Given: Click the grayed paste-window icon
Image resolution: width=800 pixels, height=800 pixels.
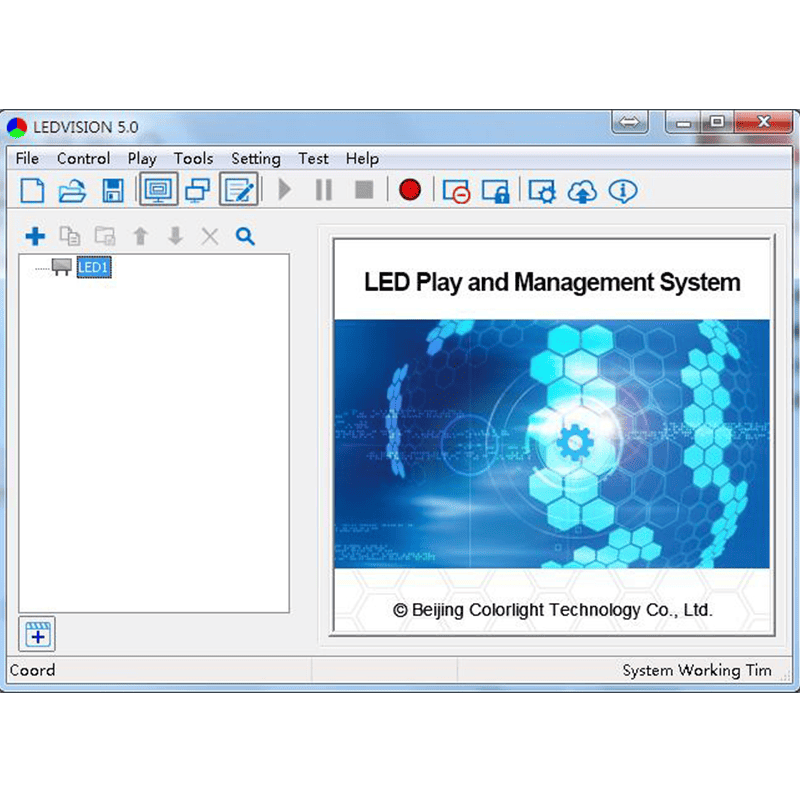Looking at the screenshot, I should tap(105, 236).
